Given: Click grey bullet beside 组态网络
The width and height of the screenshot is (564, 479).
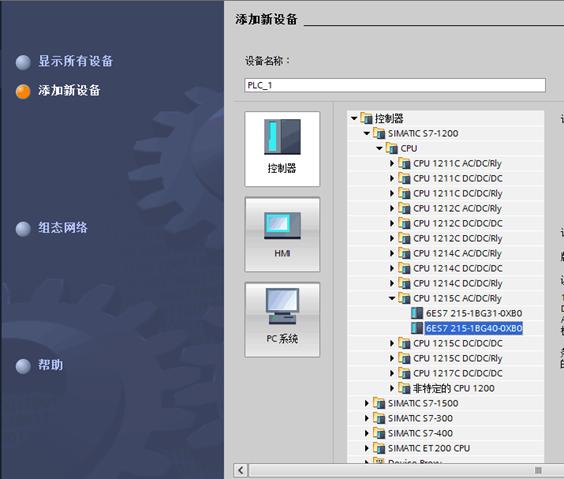Looking at the screenshot, I should point(23,229).
